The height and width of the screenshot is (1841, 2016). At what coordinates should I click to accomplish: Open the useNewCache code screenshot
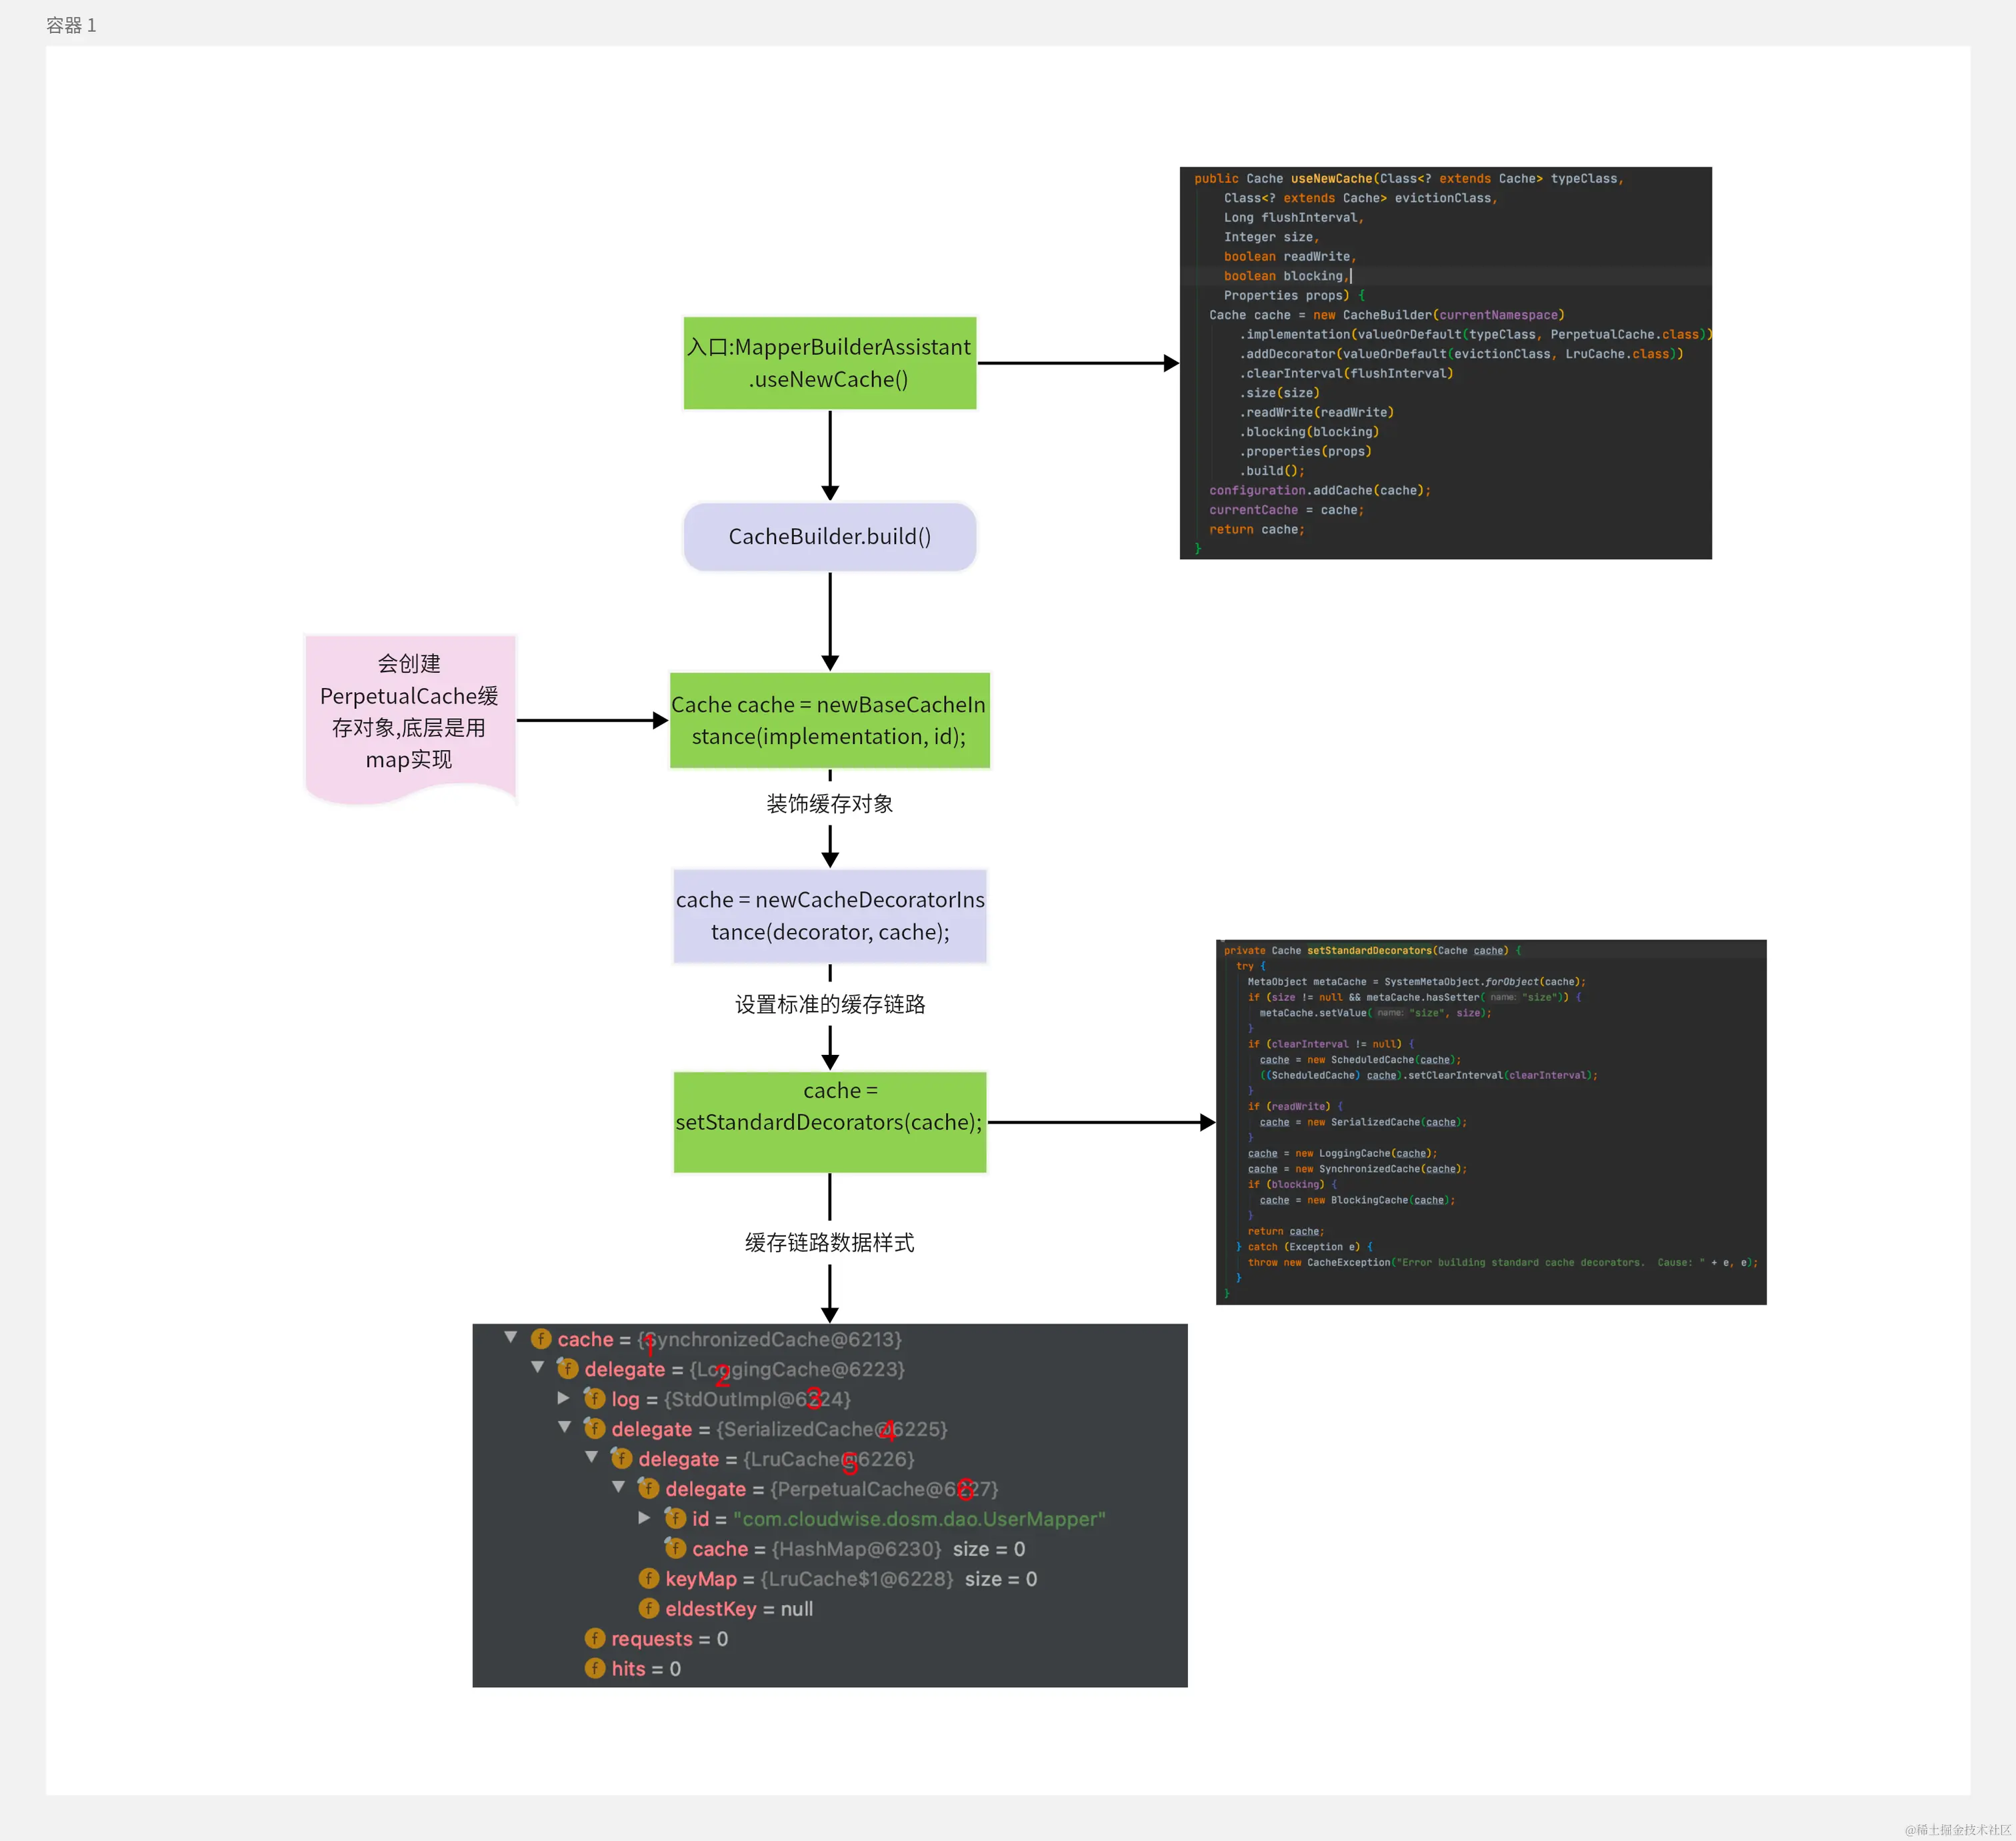point(1445,362)
